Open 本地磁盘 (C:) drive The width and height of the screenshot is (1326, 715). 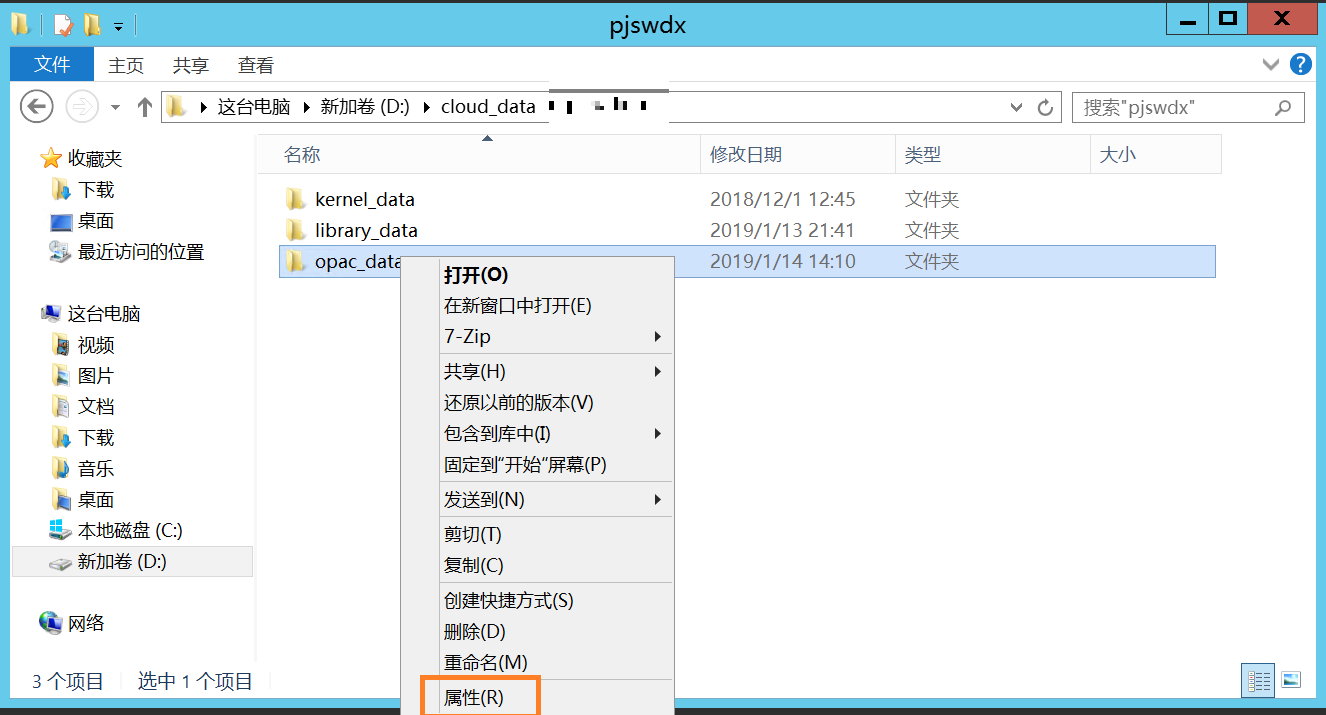click(130, 531)
